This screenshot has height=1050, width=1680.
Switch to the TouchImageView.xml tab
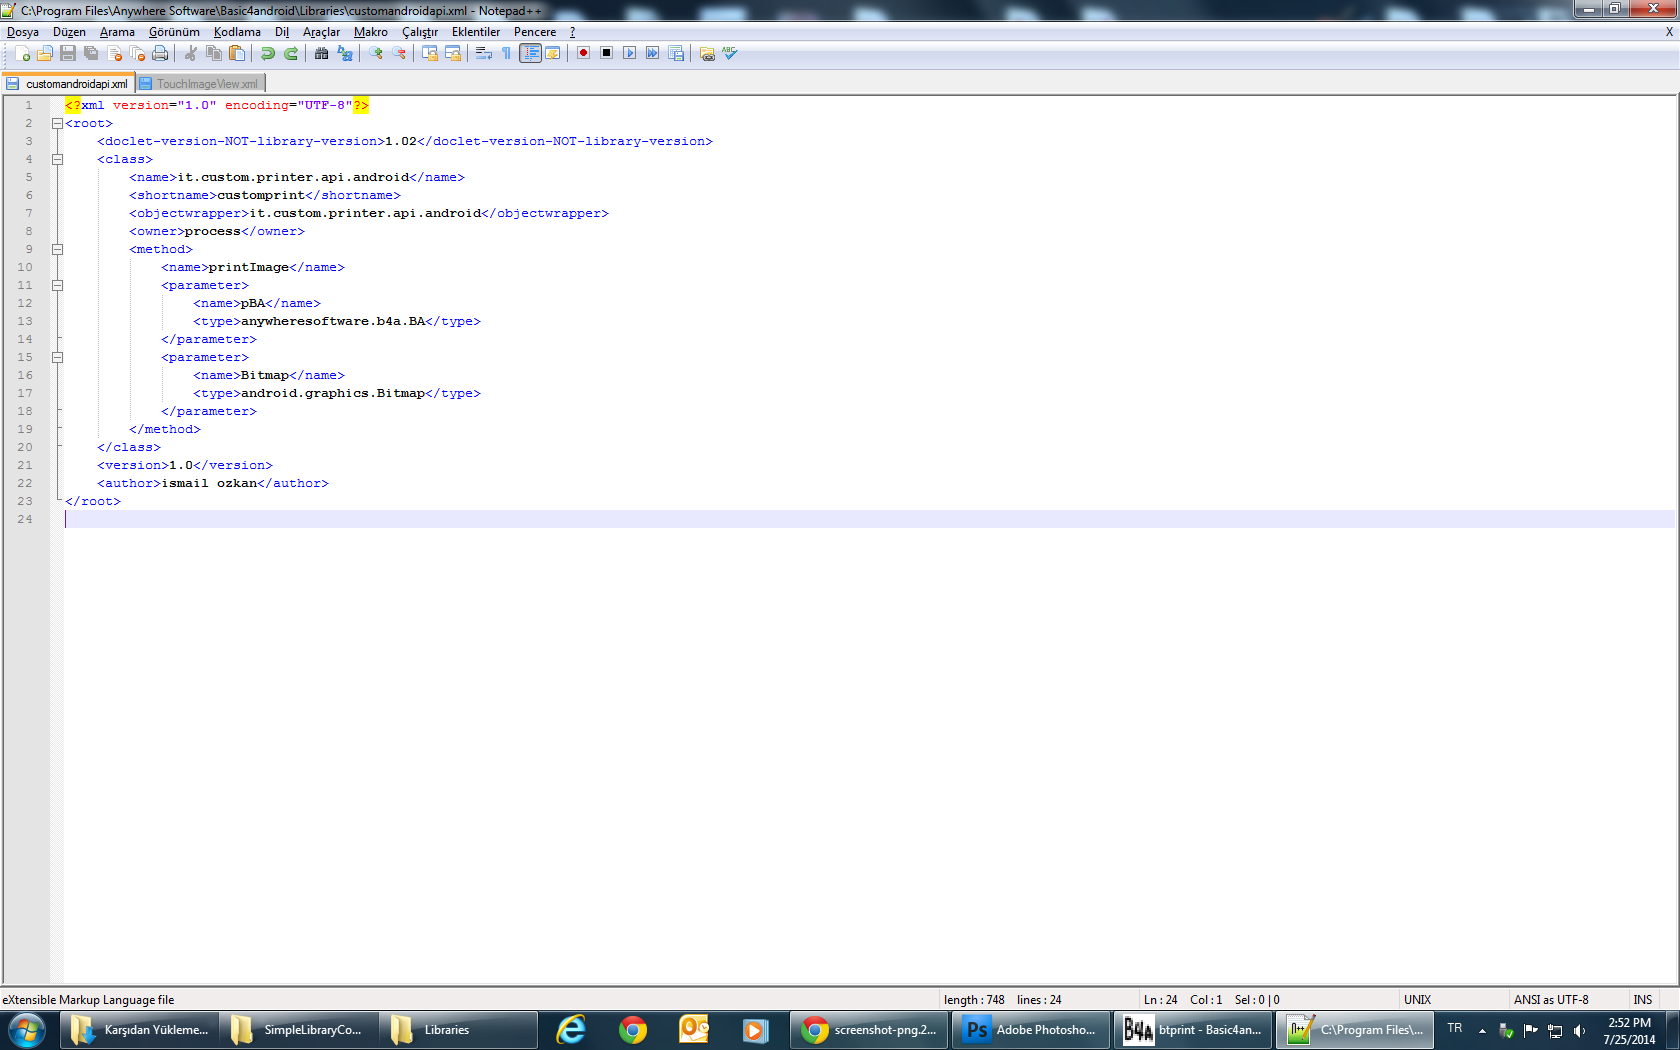point(200,84)
